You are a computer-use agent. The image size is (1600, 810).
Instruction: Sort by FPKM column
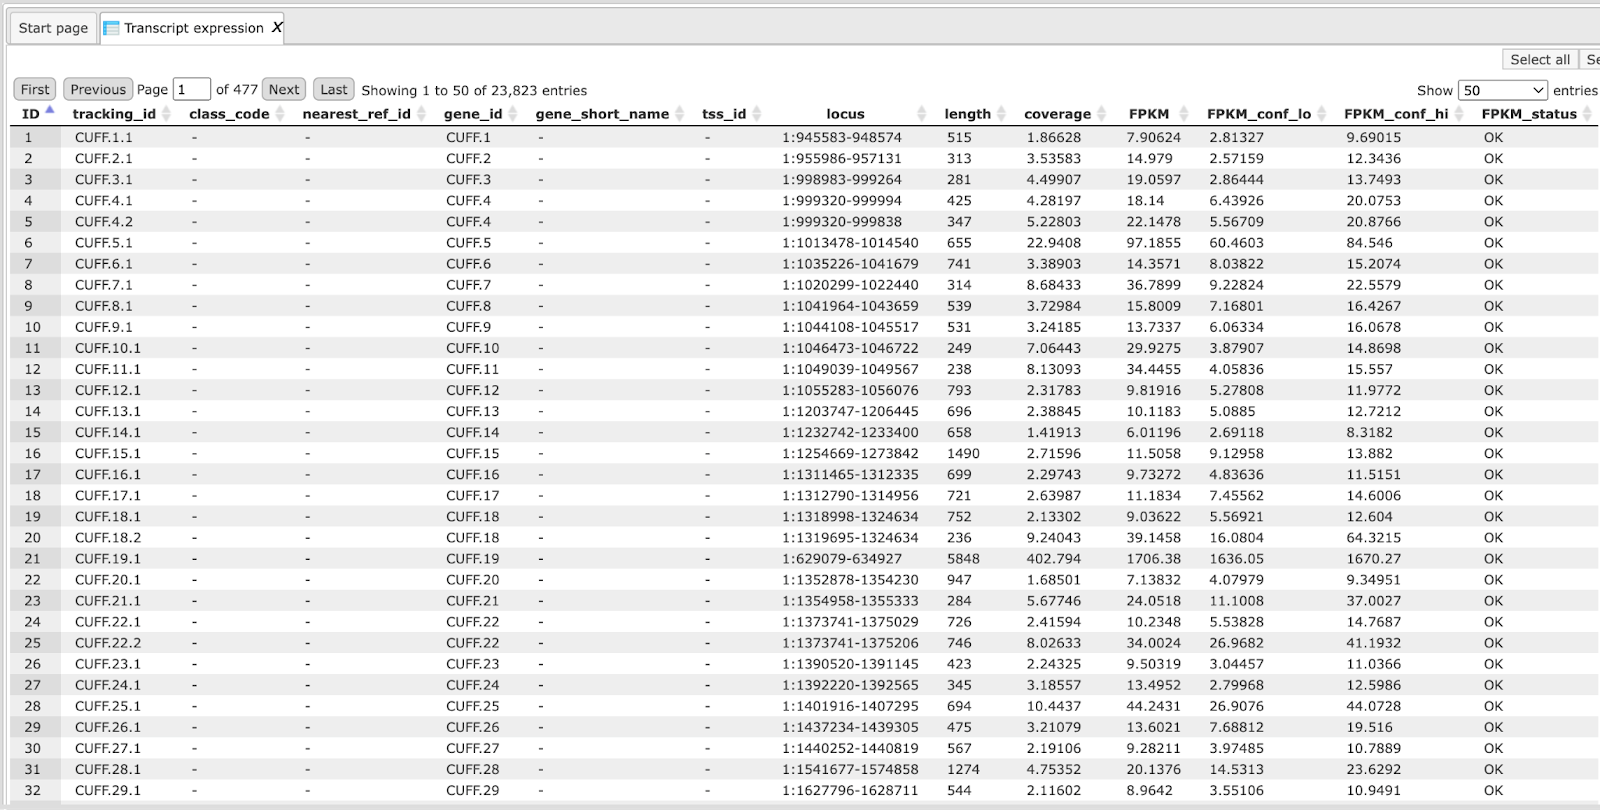[1149, 114]
